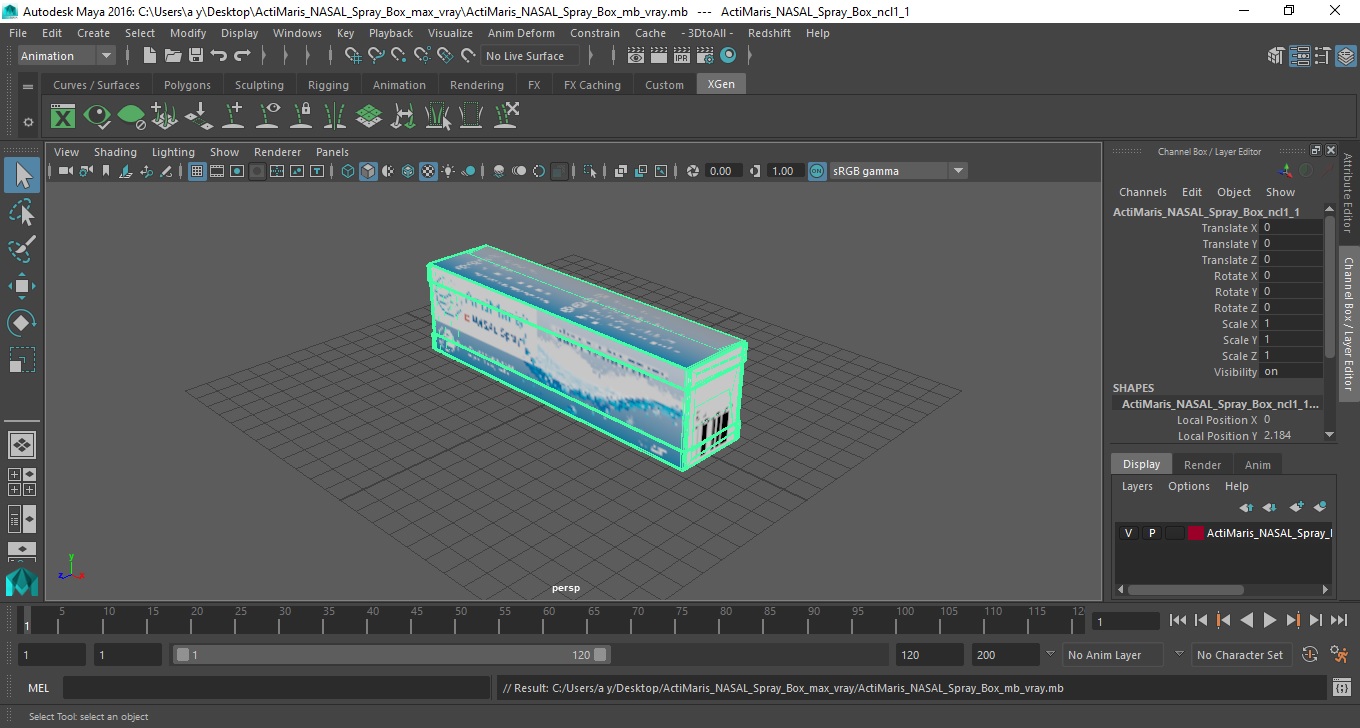Switch to the Render layer tab

tap(1202, 465)
